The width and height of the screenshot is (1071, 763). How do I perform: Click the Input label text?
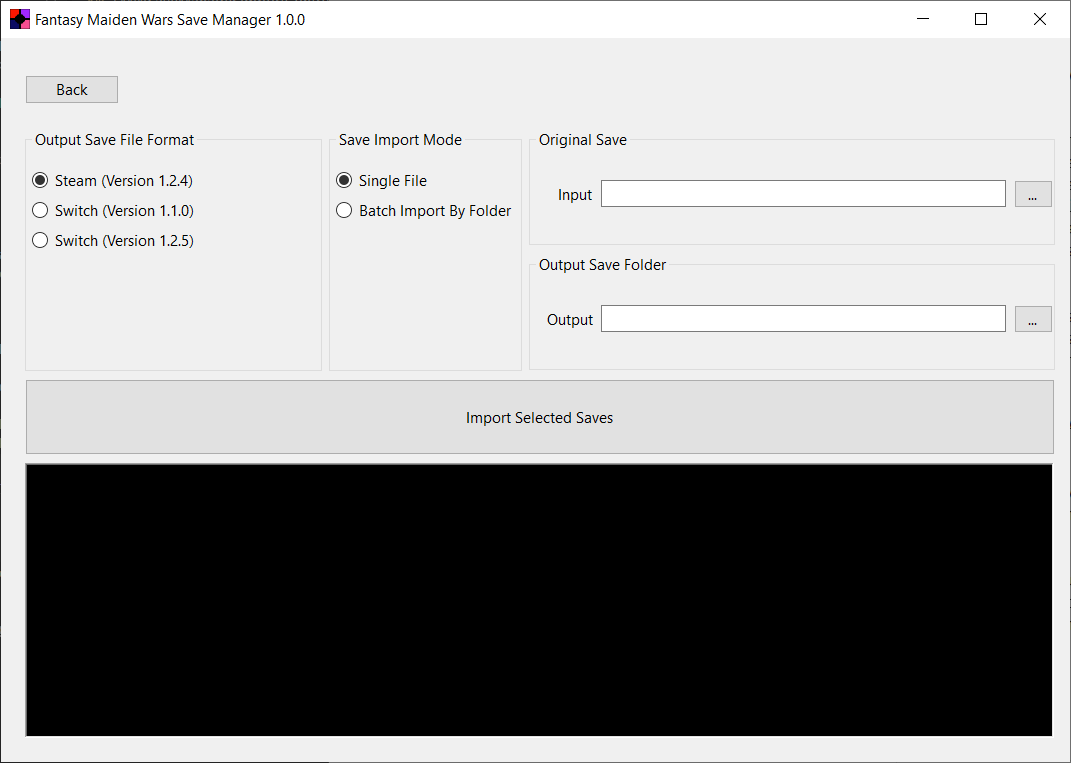[575, 195]
